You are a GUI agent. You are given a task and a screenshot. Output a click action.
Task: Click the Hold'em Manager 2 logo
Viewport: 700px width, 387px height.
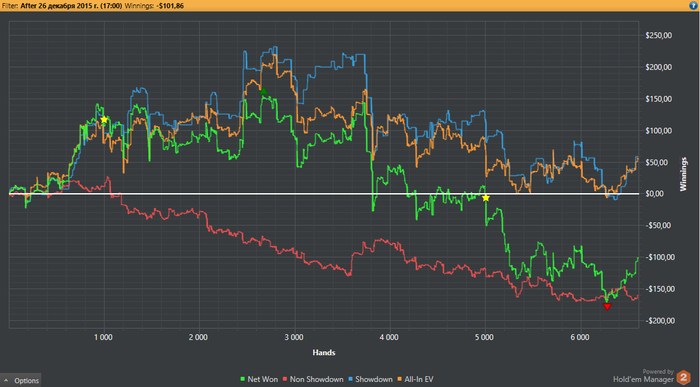coord(683,378)
